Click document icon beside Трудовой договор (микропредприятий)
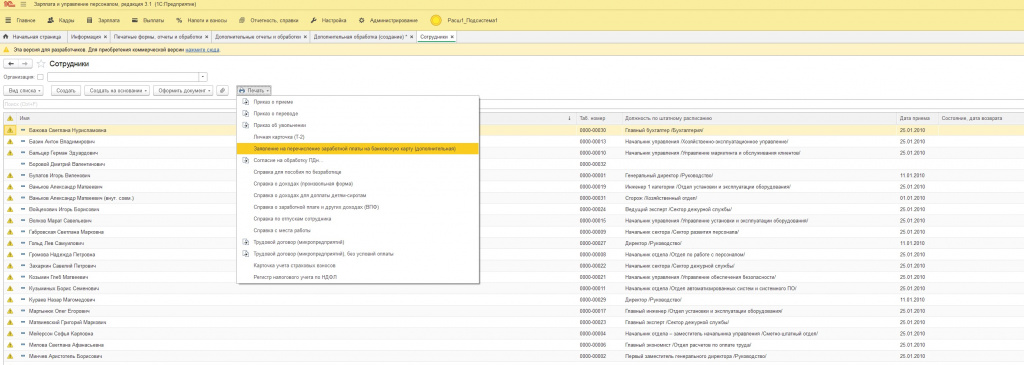 pos(246,242)
